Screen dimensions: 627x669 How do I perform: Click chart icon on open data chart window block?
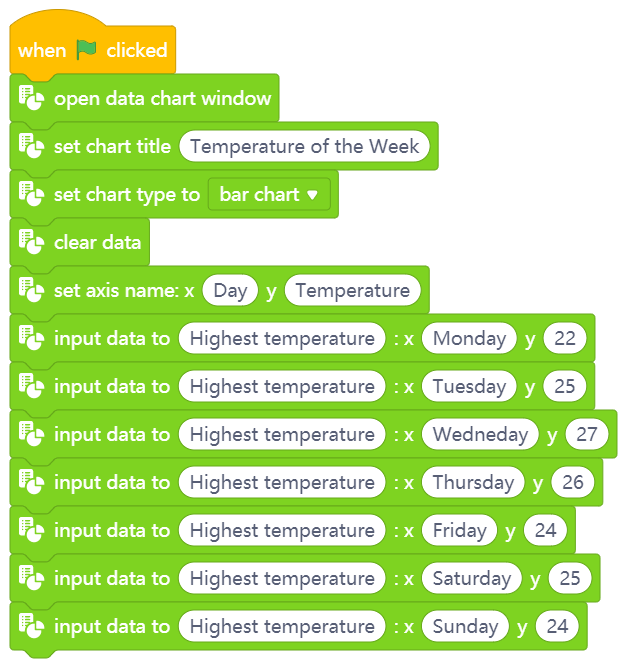[31, 98]
